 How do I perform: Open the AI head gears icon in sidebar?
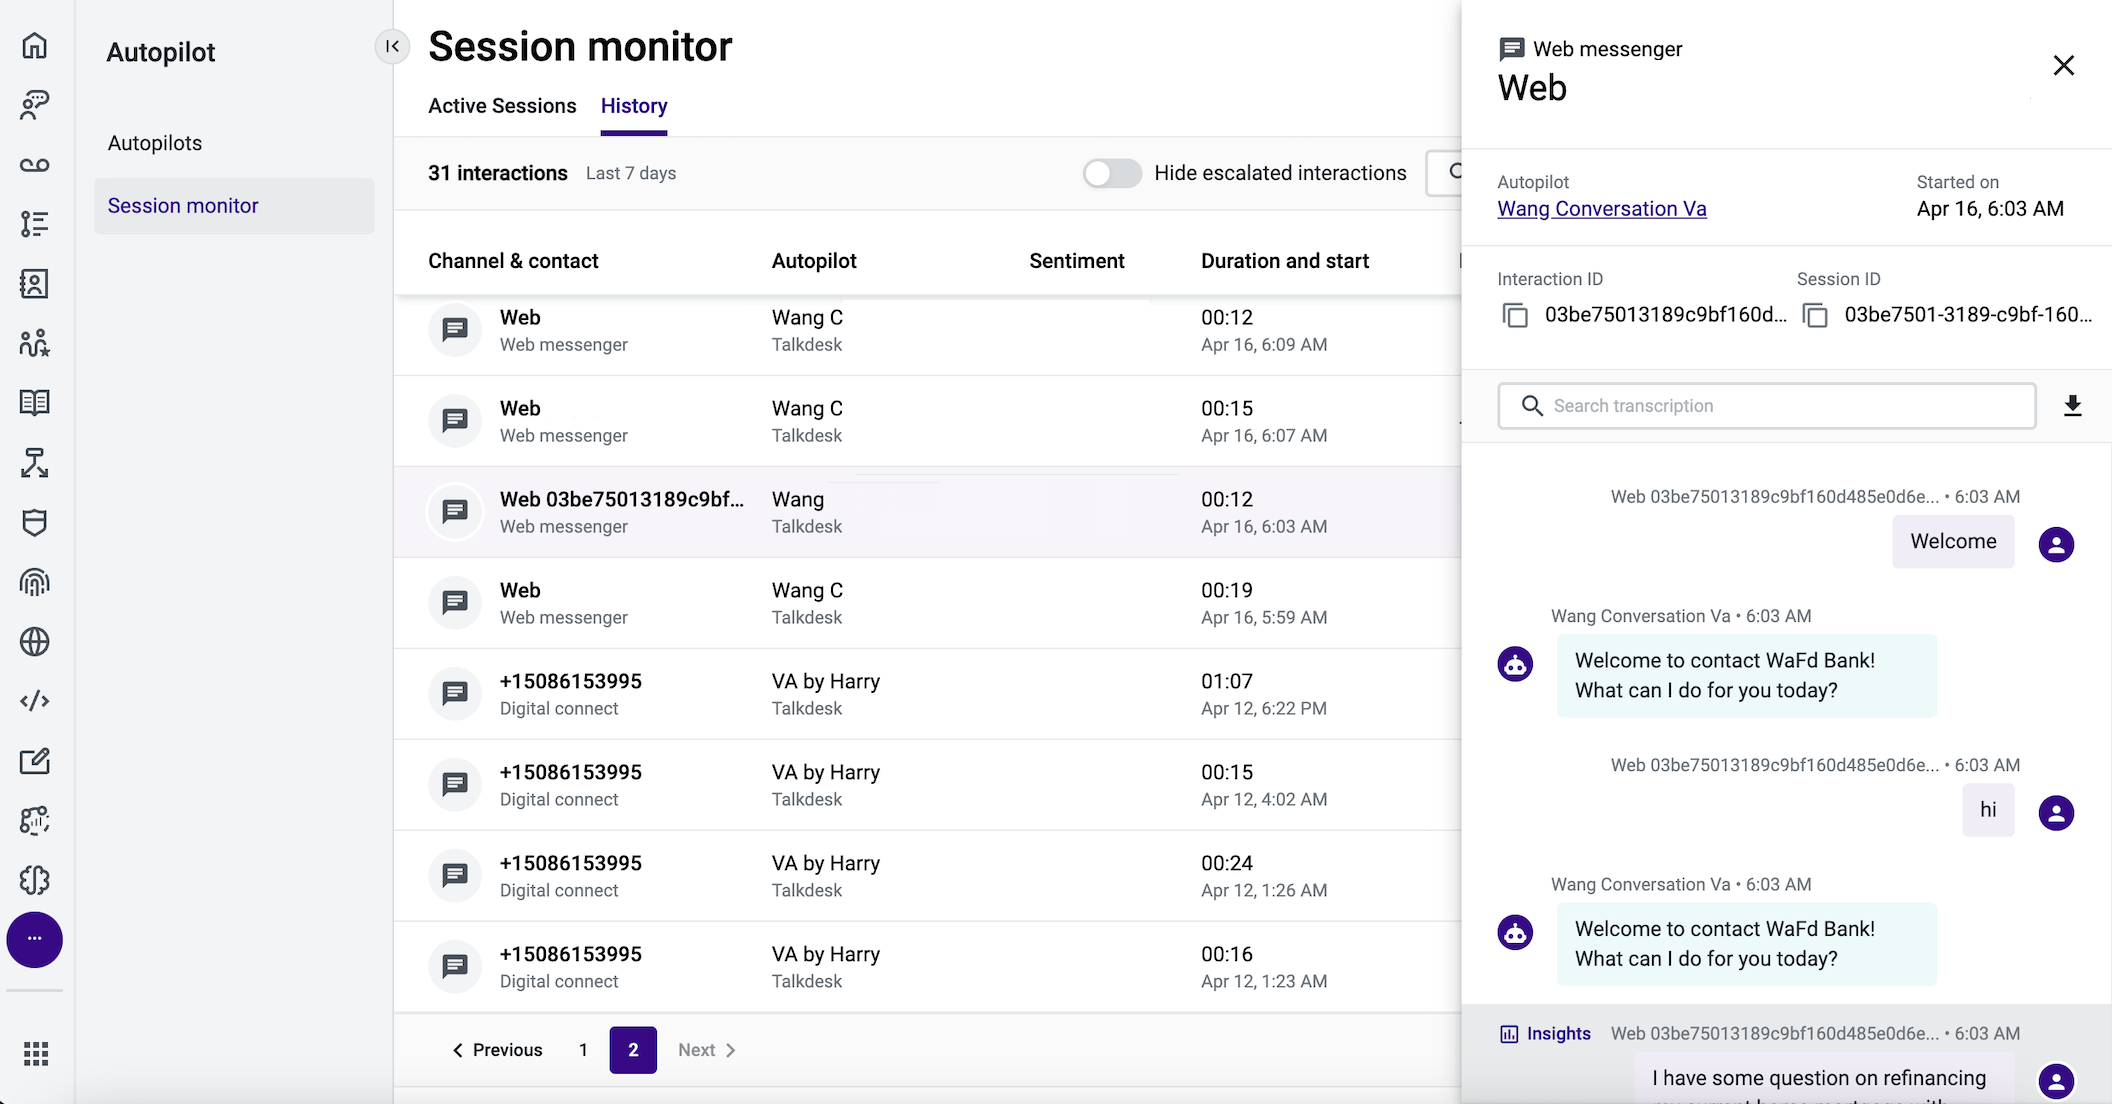click(35, 820)
